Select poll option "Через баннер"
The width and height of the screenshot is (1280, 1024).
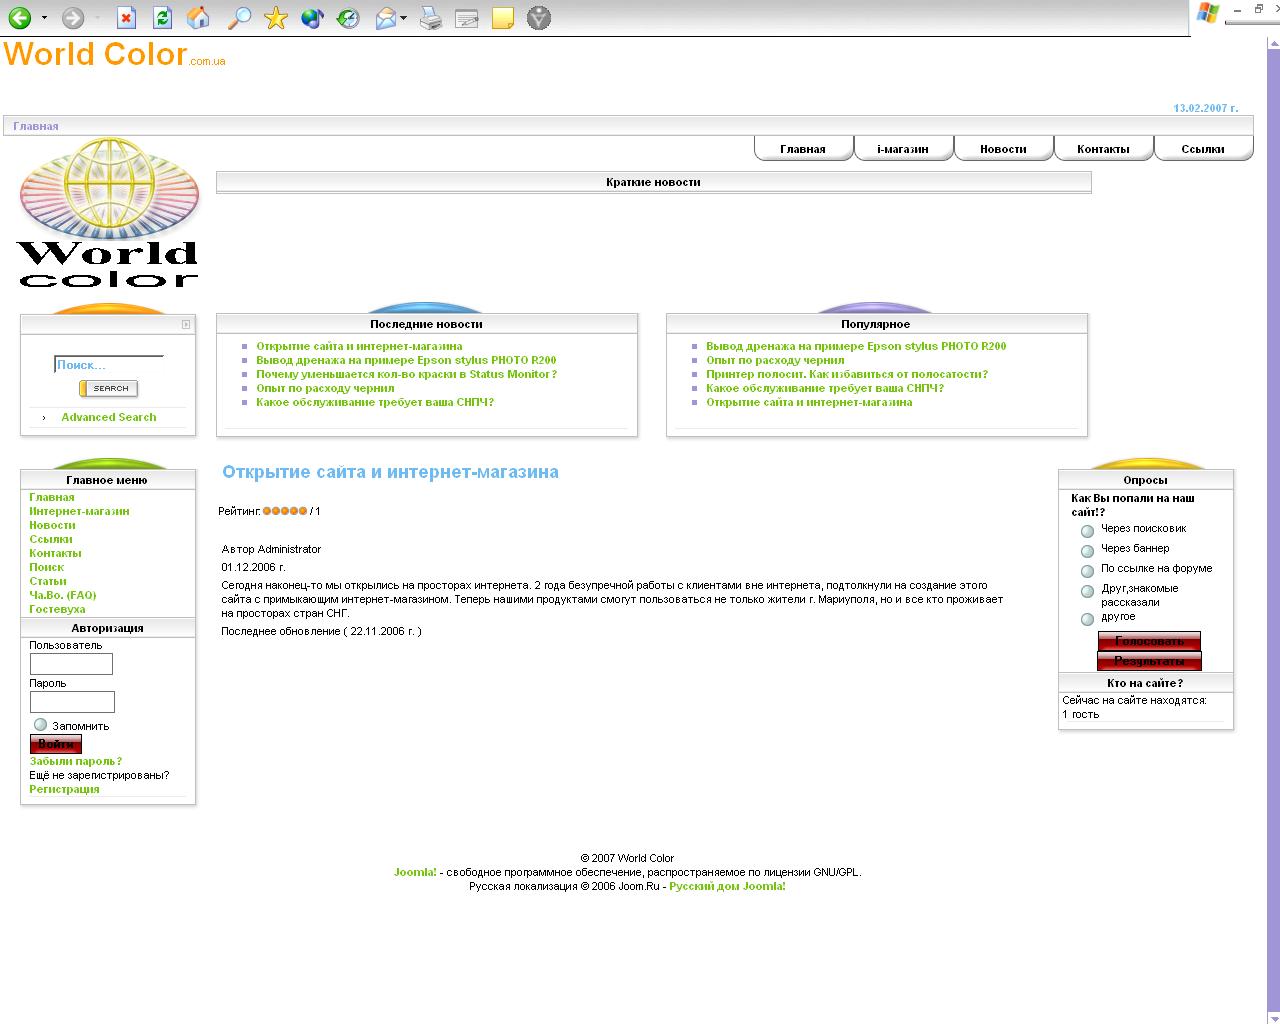tap(1087, 551)
